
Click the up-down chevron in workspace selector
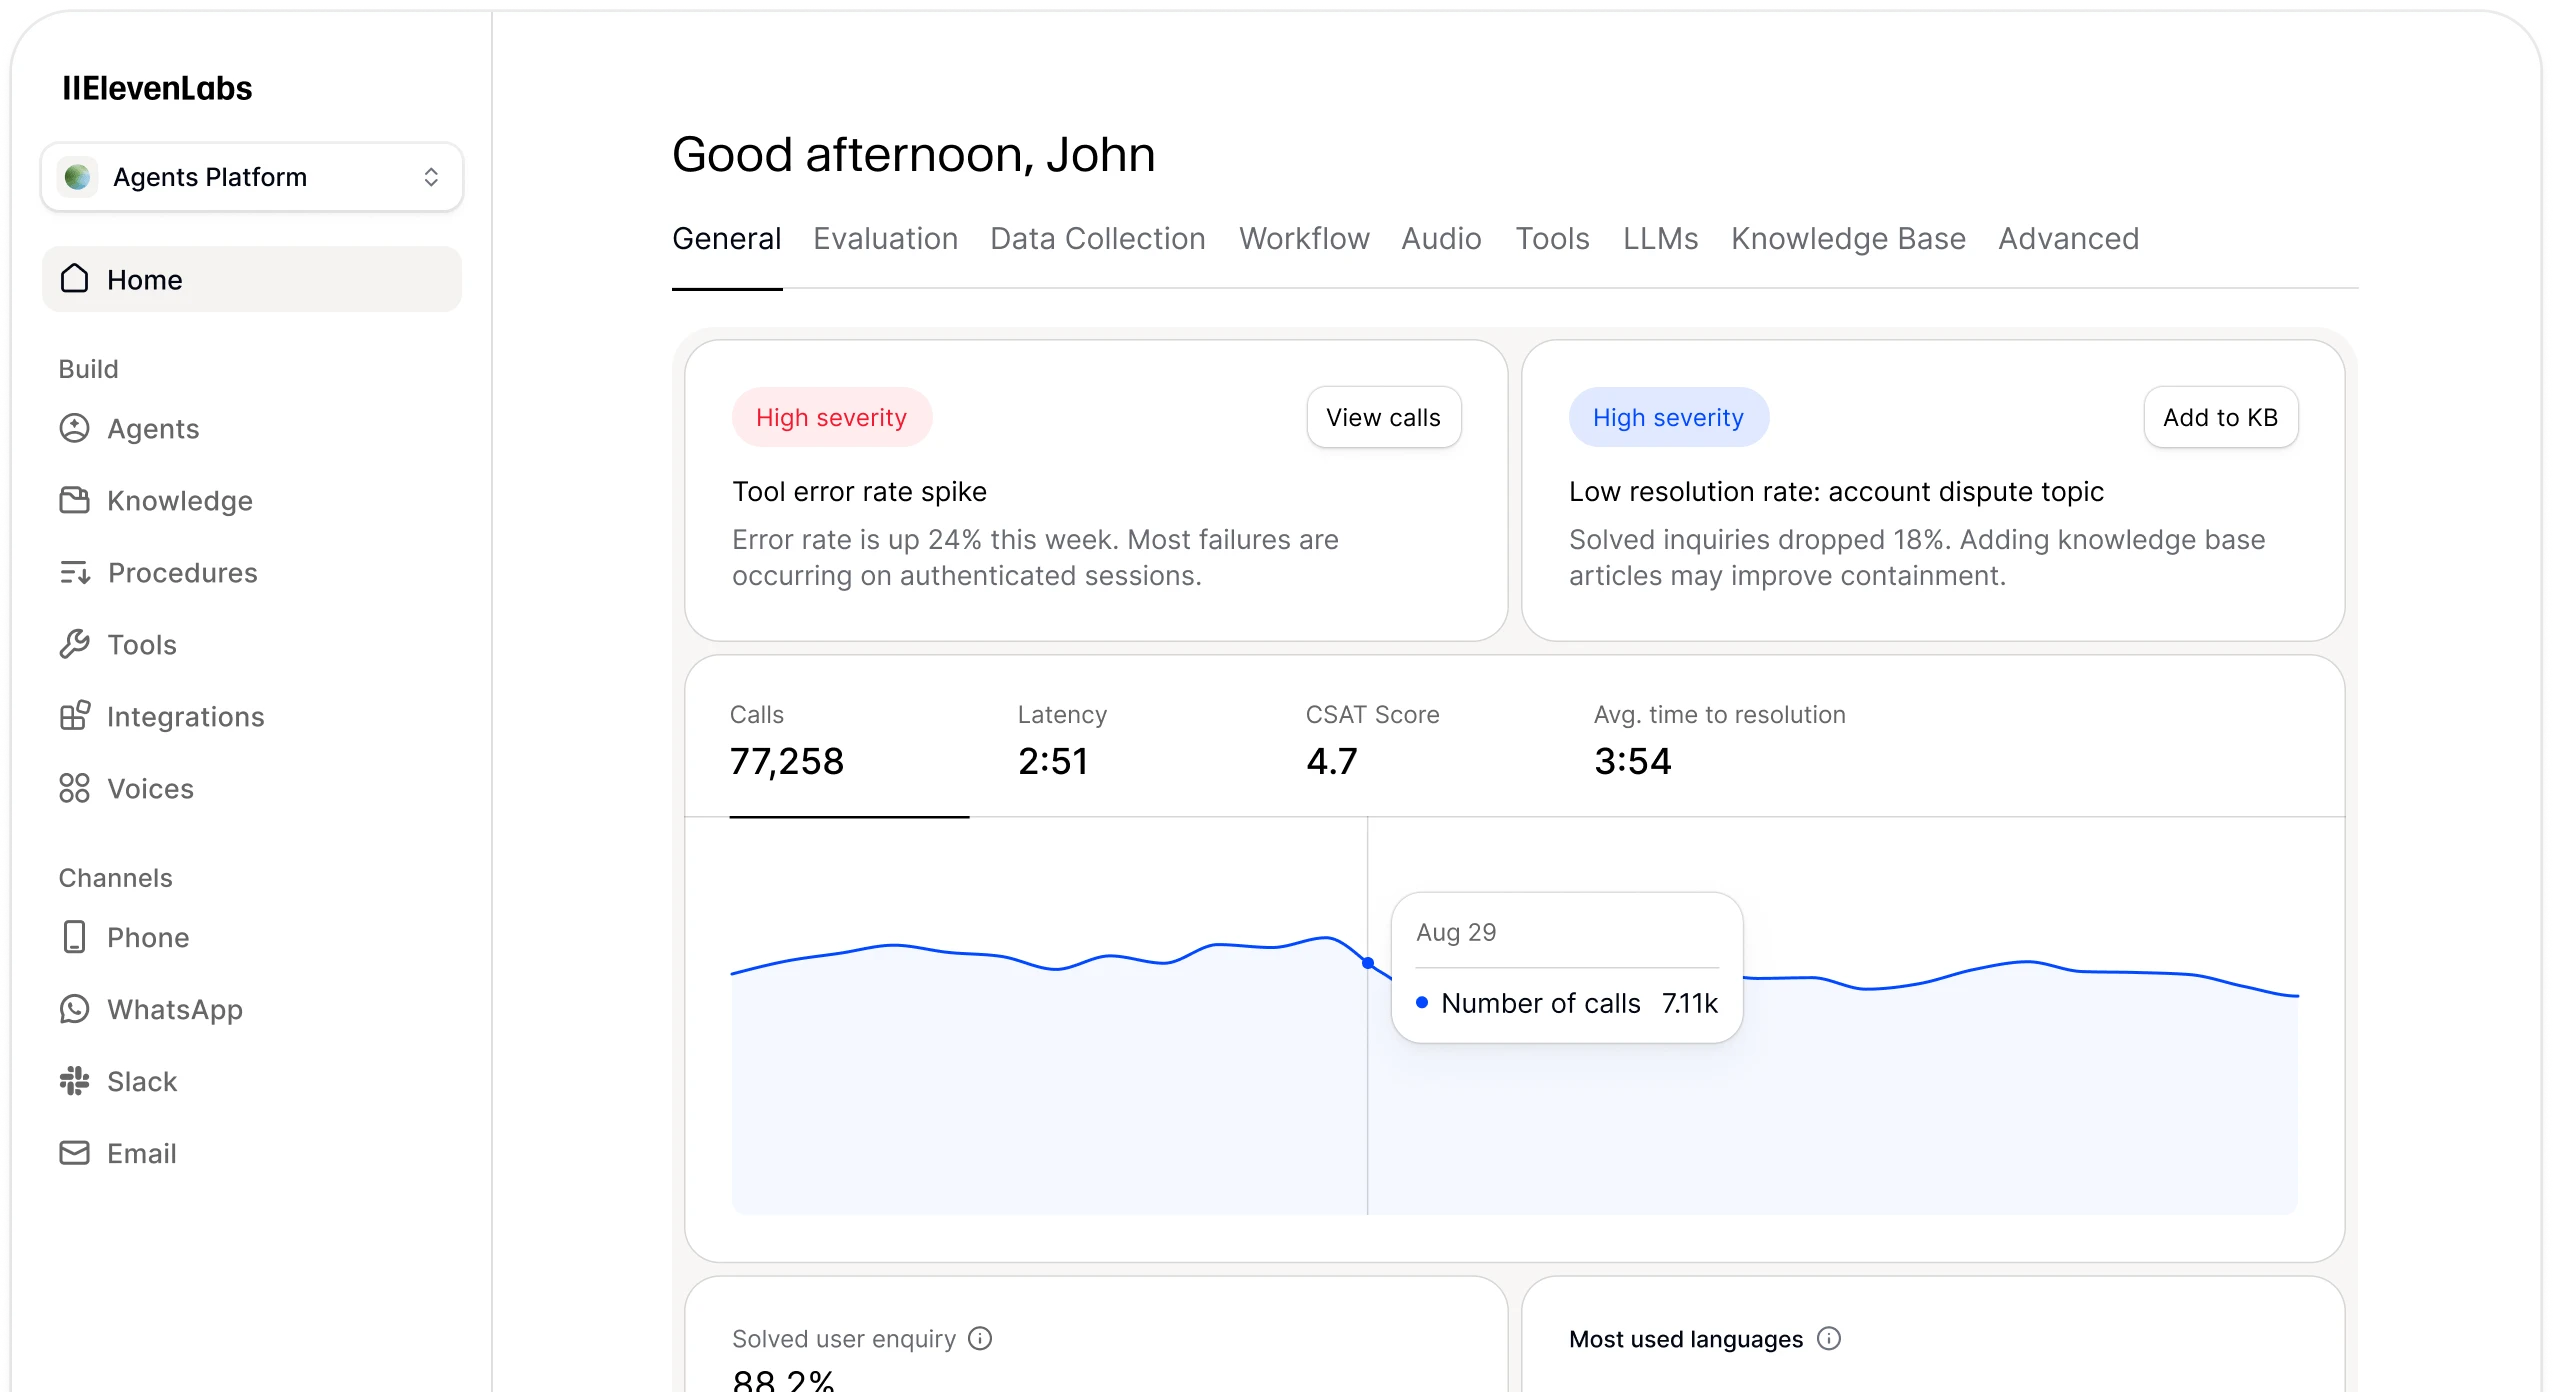pyautogui.click(x=431, y=177)
